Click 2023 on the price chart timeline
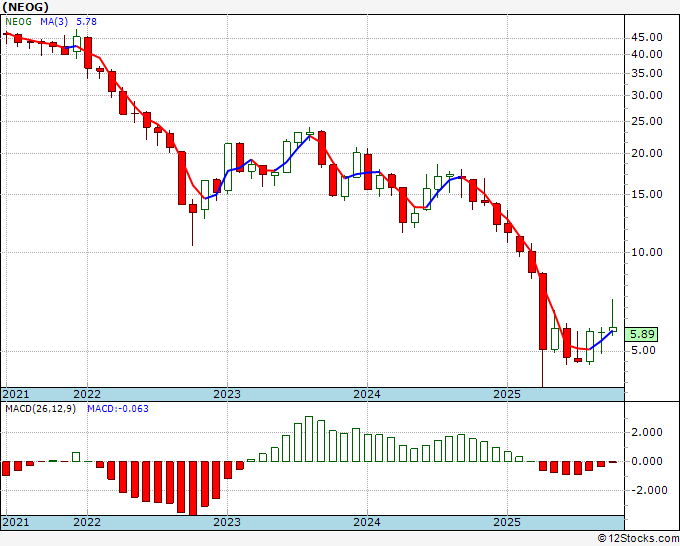This screenshot has width=680, height=546. tap(227, 394)
